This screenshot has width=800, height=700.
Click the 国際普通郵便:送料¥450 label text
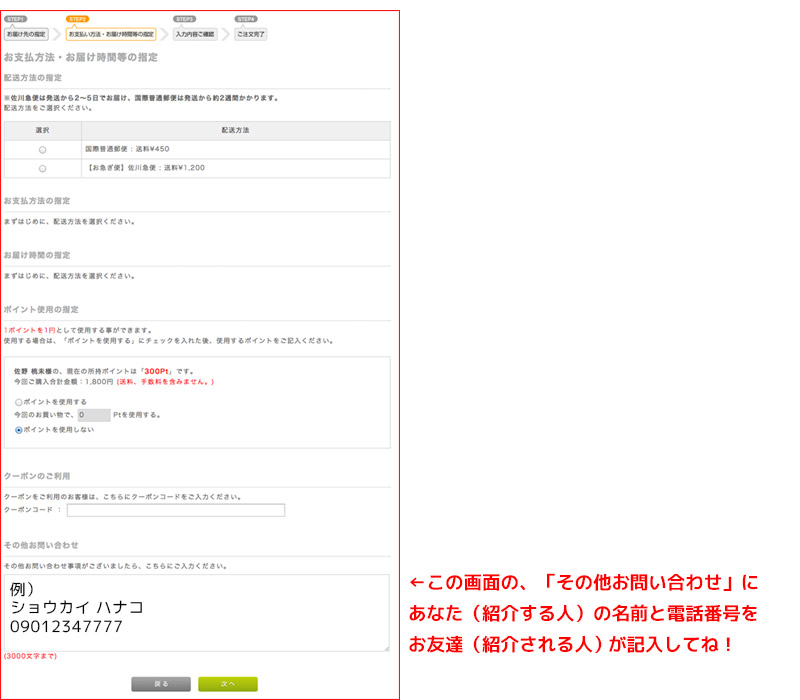point(121,149)
